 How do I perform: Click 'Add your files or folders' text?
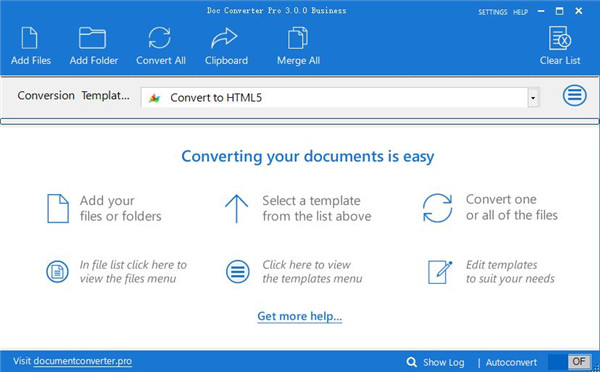click(x=121, y=209)
